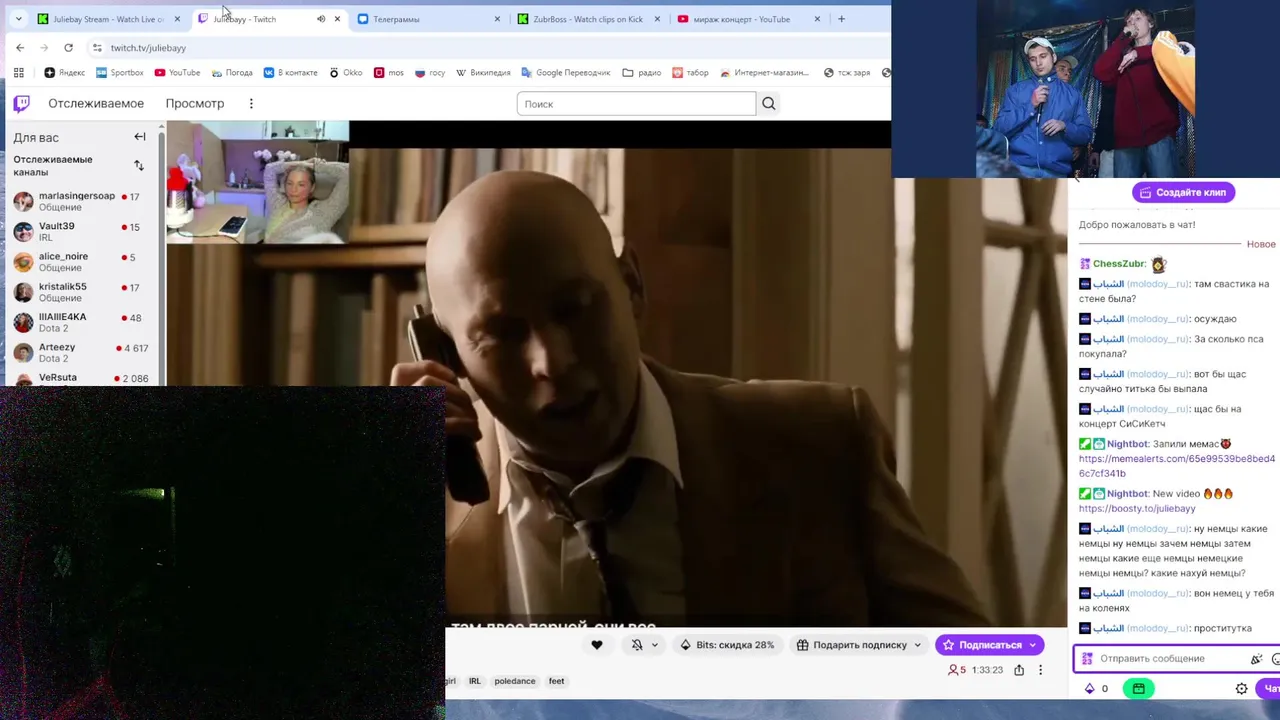Open memealerts link in chat
Screen dimensions: 1280x720
point(1177,466)
